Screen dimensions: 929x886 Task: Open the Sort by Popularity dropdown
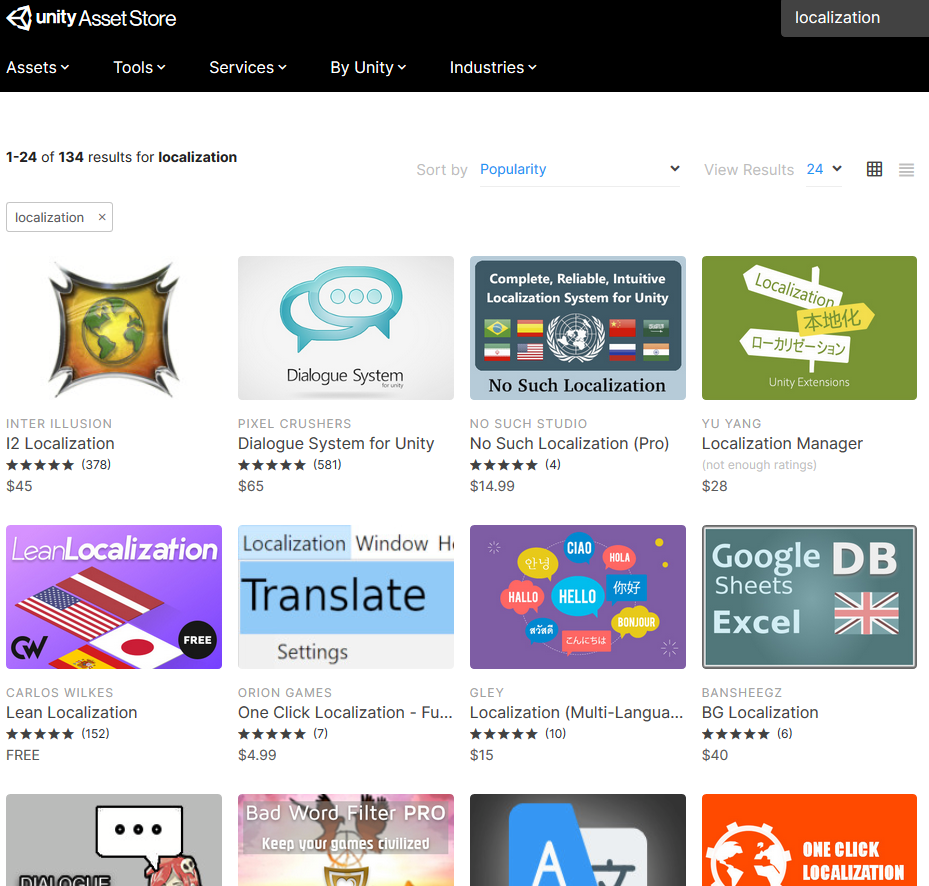point(580,169)
